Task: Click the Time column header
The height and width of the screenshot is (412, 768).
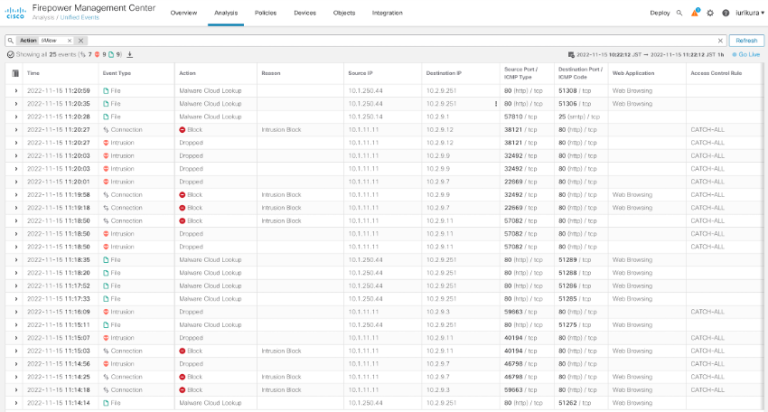Action: click(33, 73)
